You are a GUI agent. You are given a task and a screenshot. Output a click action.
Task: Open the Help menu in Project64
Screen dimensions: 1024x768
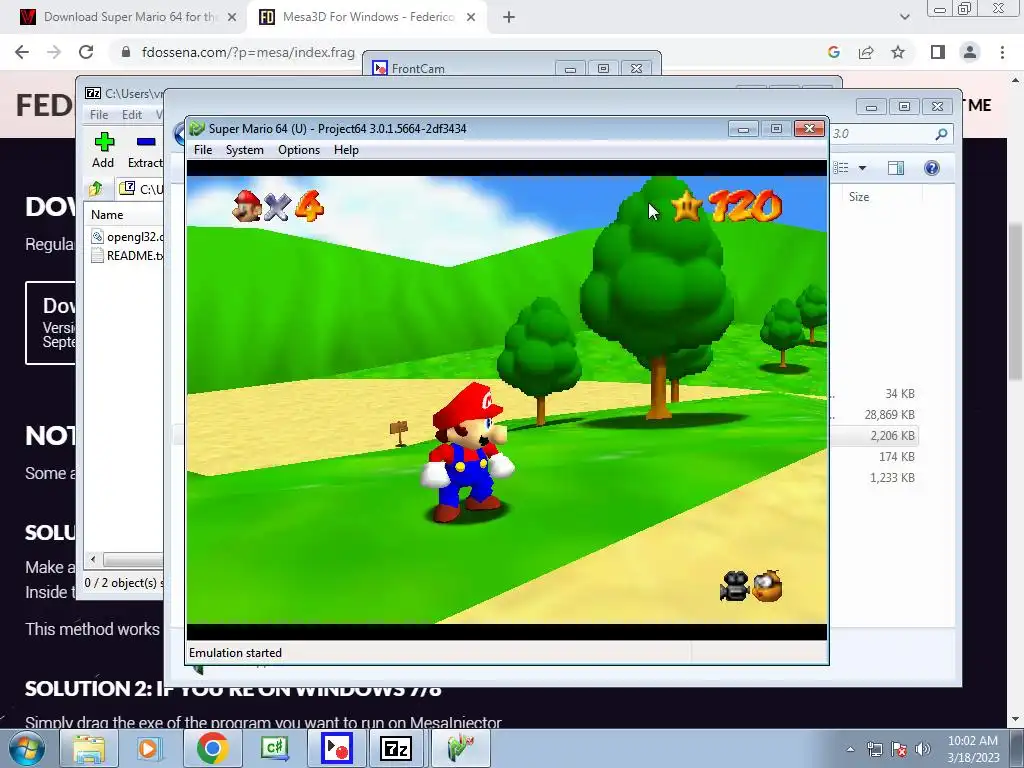(346, 150)
